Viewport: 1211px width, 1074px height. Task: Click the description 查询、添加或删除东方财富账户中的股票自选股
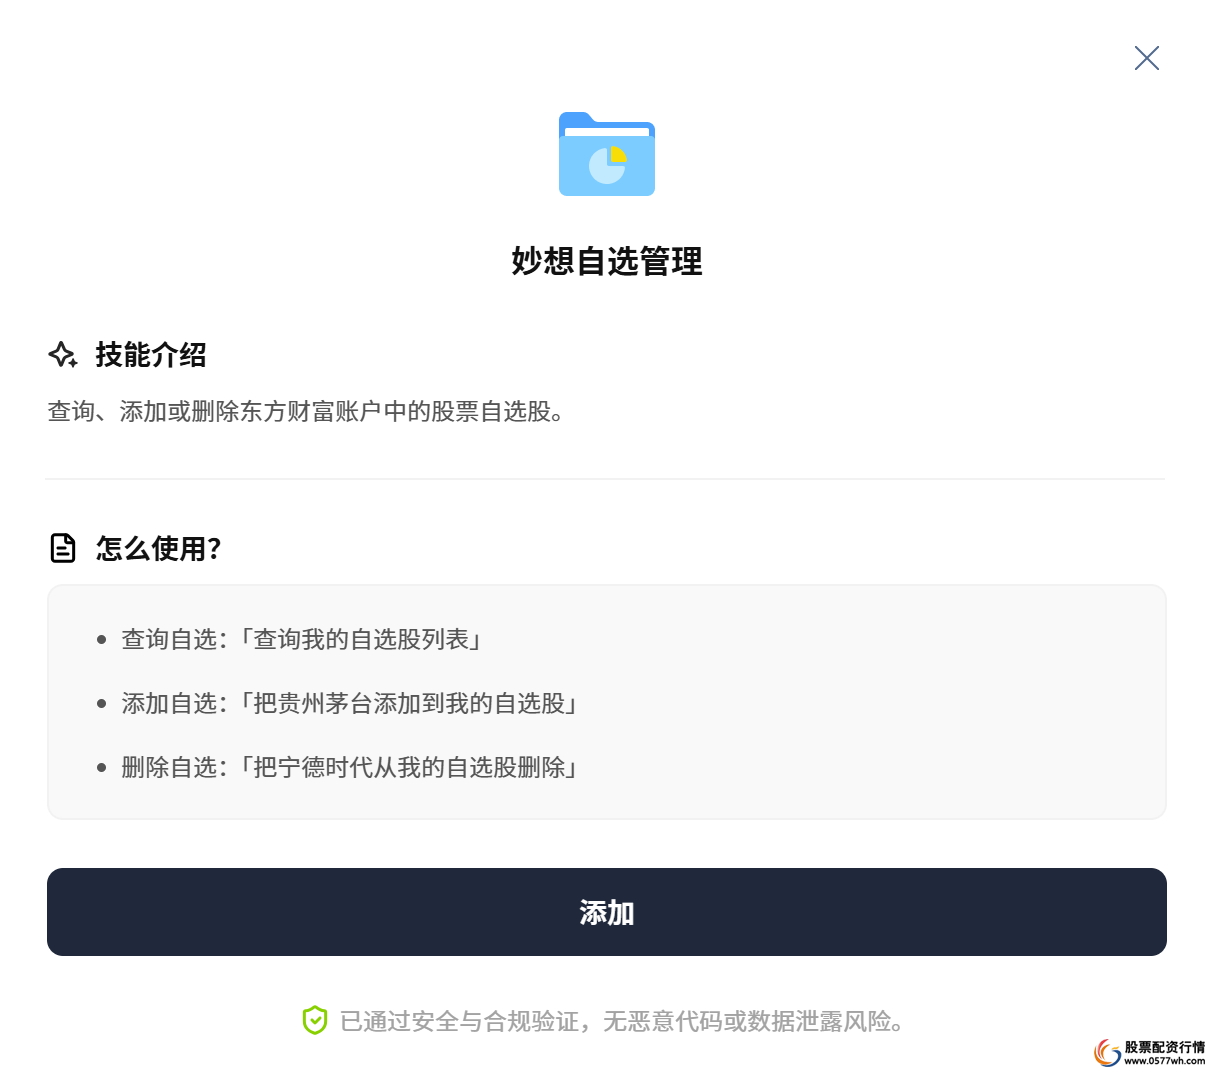coord(307,412)
